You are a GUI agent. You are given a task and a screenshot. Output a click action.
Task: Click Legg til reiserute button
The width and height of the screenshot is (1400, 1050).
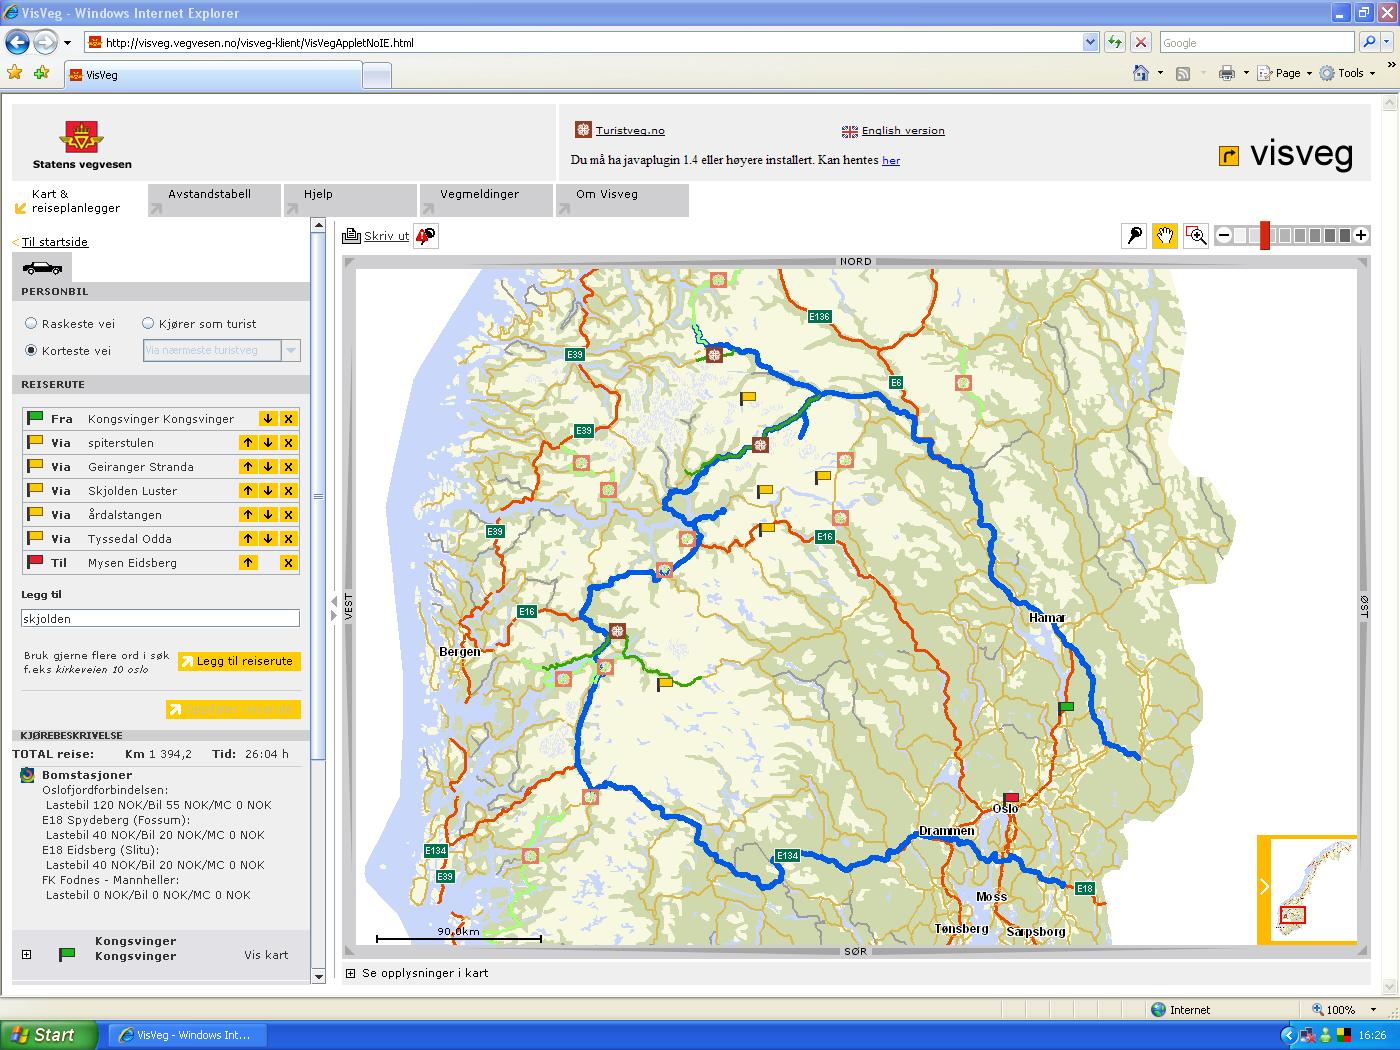[x=239, y=661]
